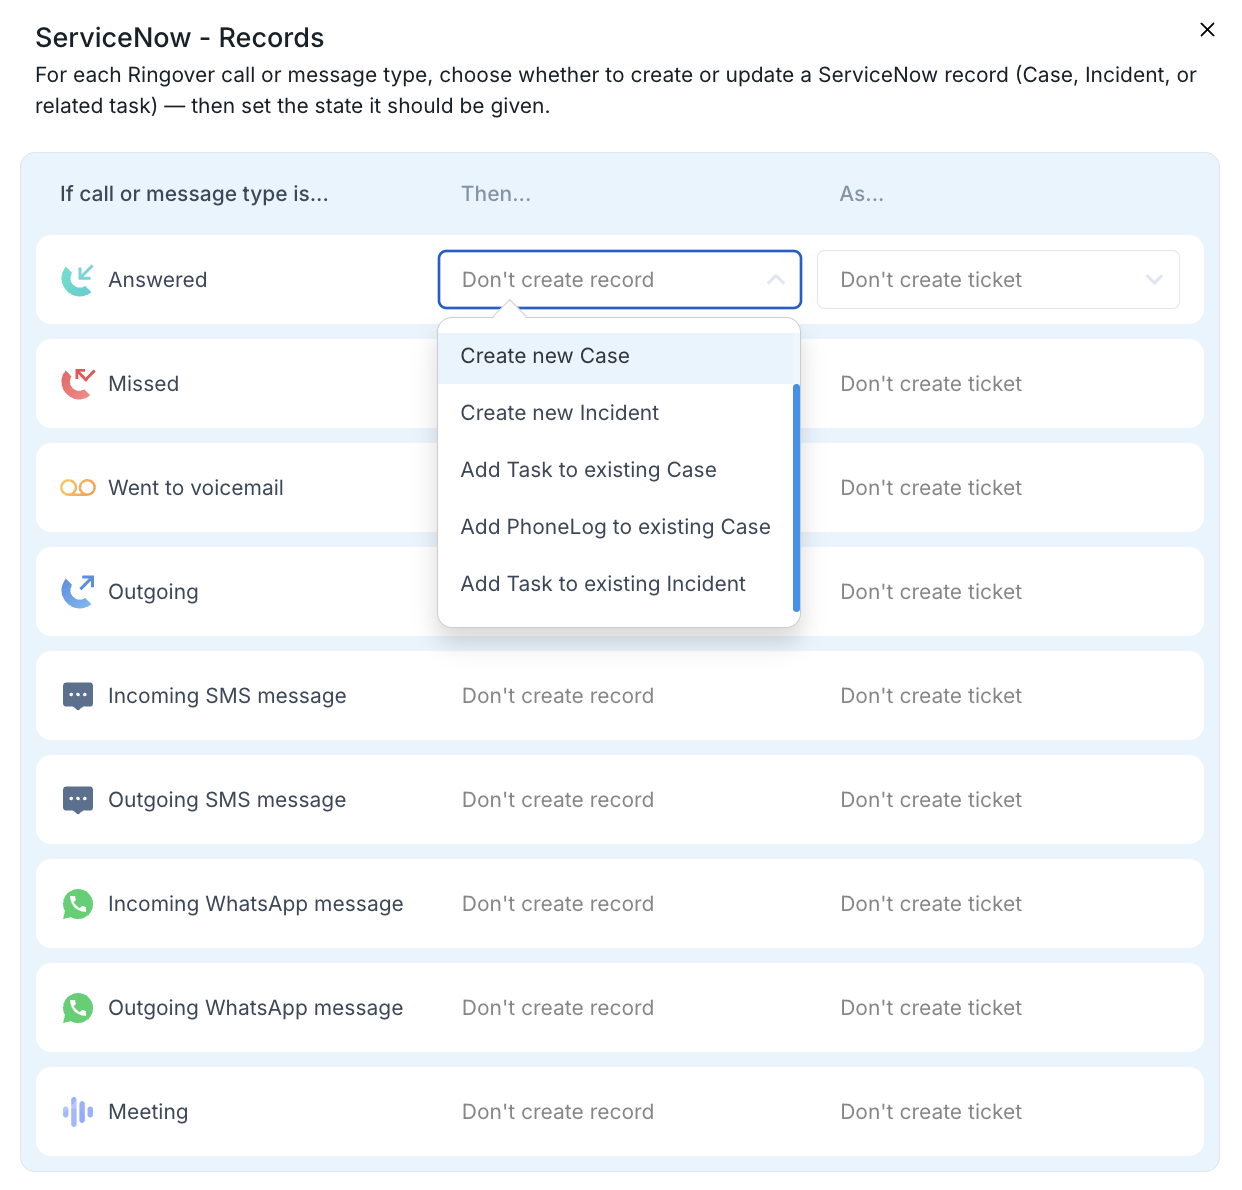Click the dropdown list scrollbar
This screenshot has height=1190, width=1242.
click(796, 498)
